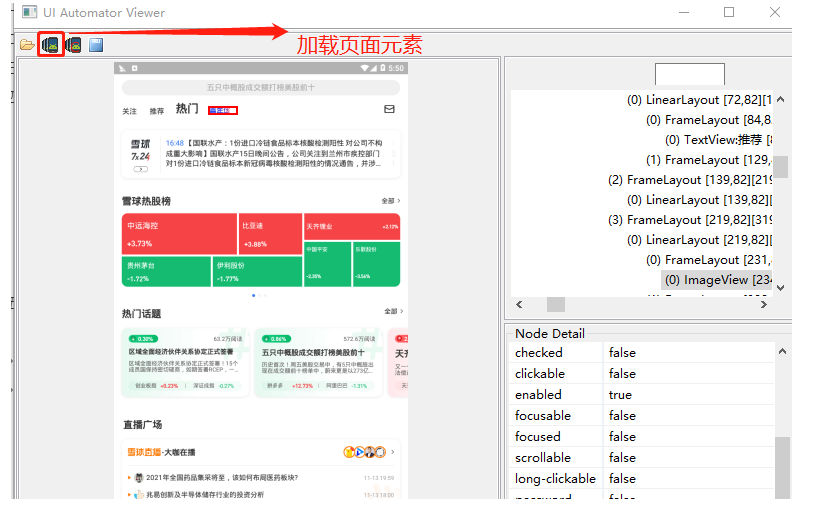Click 全部 next to 雪球热股榜

391,201
